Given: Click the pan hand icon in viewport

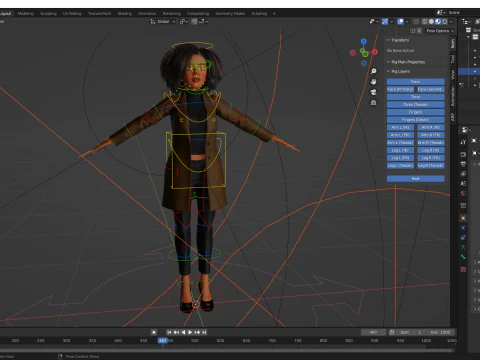Looking at the screenshot, I should pyautogui.click(x=373, y=82).
